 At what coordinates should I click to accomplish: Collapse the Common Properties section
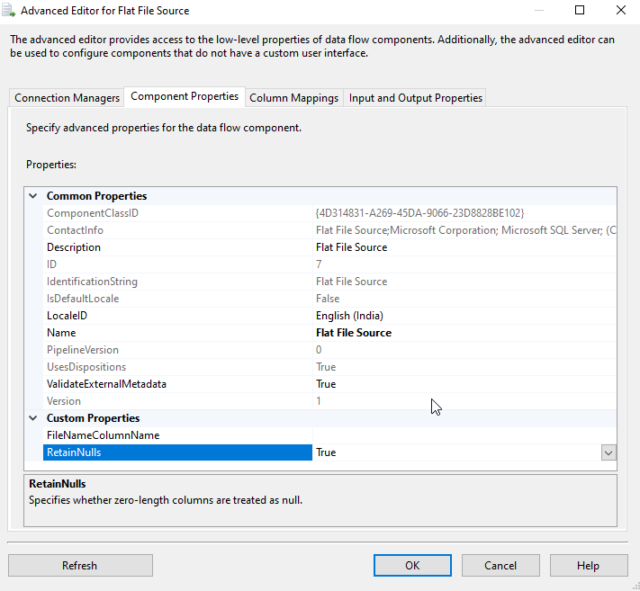pyautogui.click(x=34, y=196)
